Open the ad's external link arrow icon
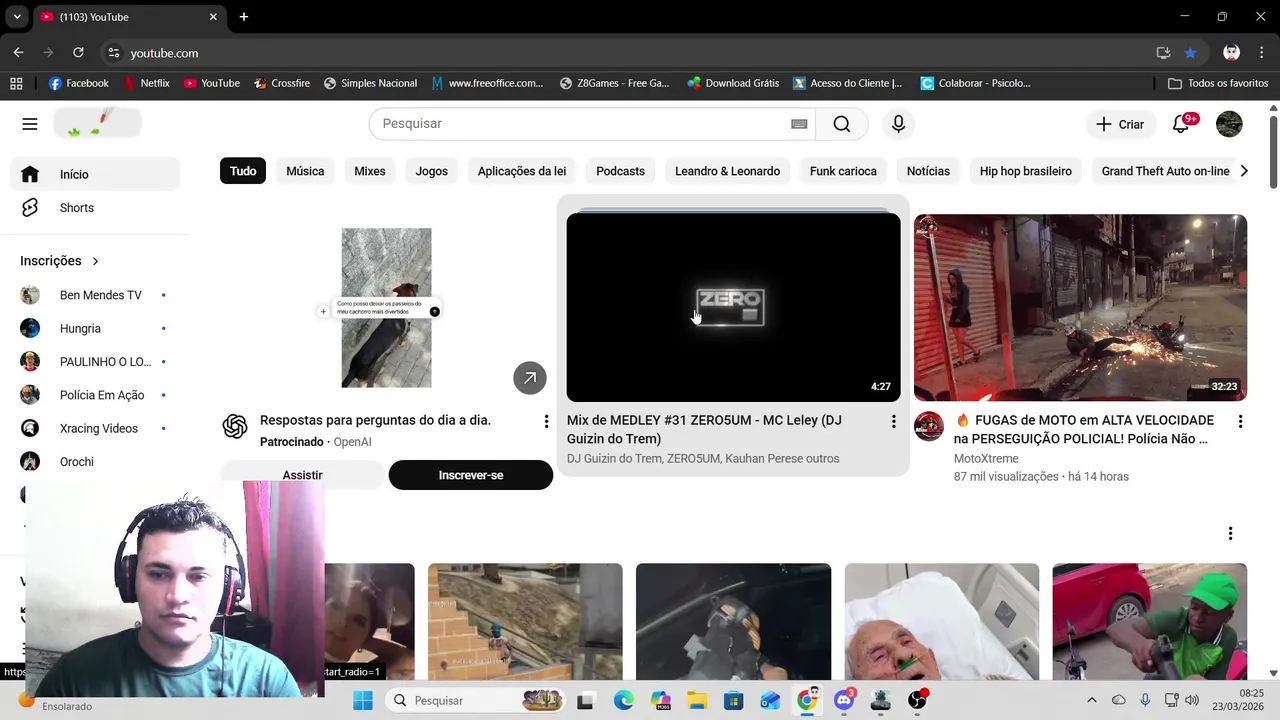 tap(530, 378)
